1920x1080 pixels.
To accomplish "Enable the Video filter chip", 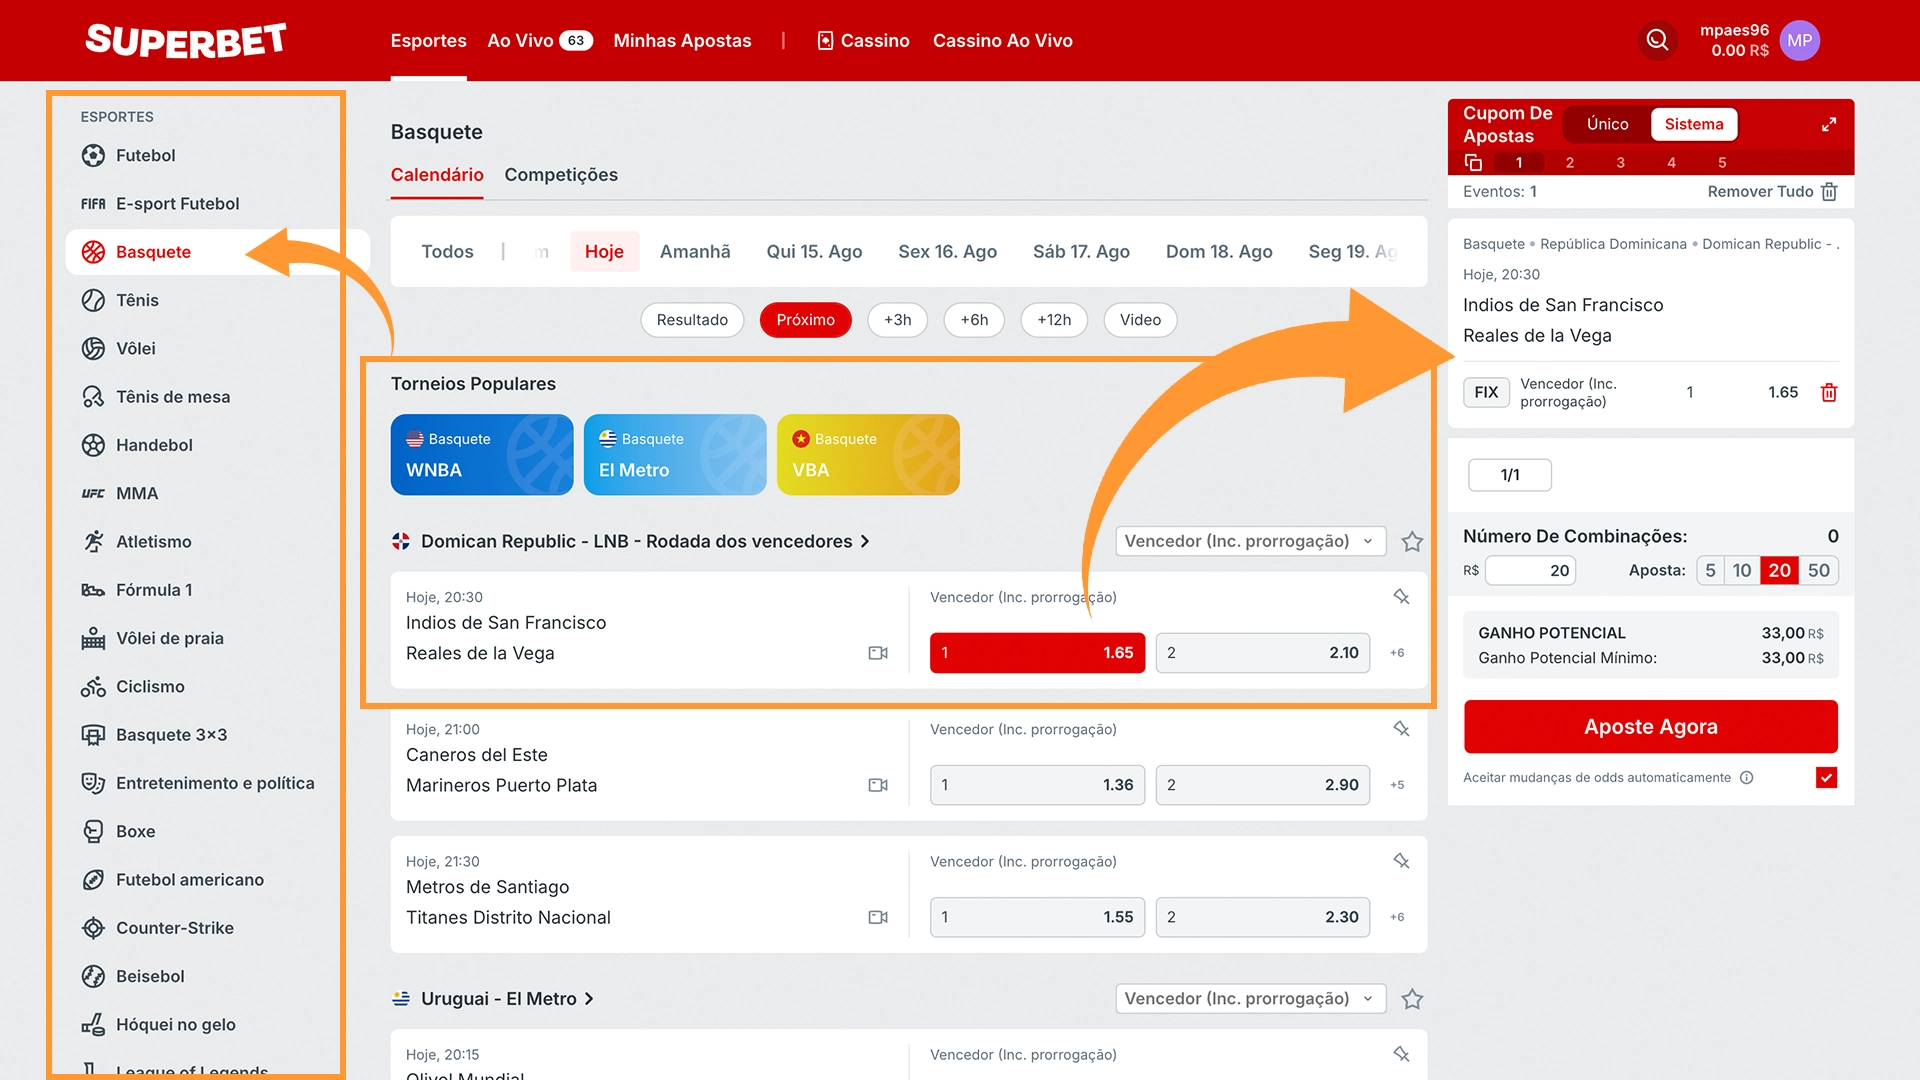I will tap(1140, 320).
